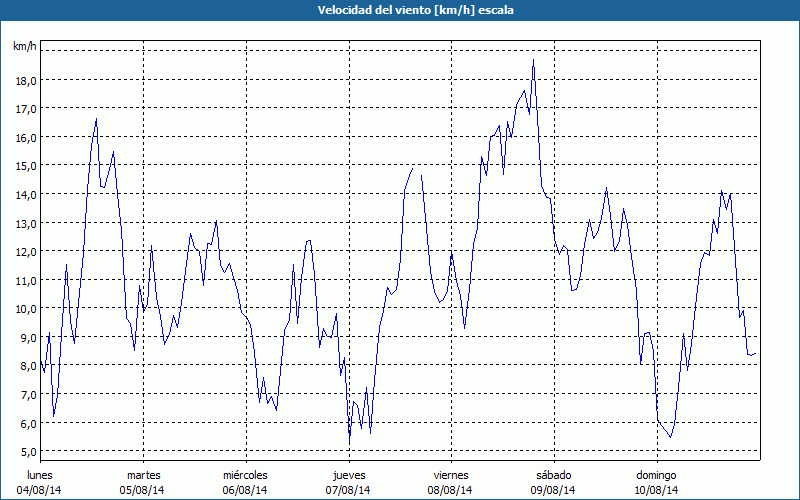Screen dimensions: 800x500
Task: Pick the "jueves" day label
Action: point(348,475)
